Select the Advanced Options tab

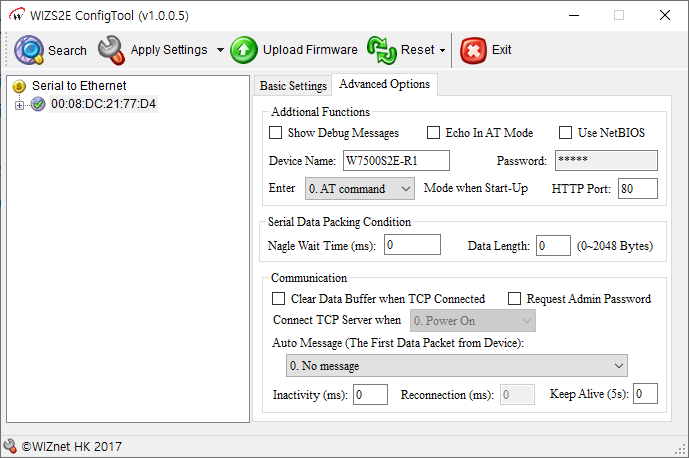(x=384, y=84)
